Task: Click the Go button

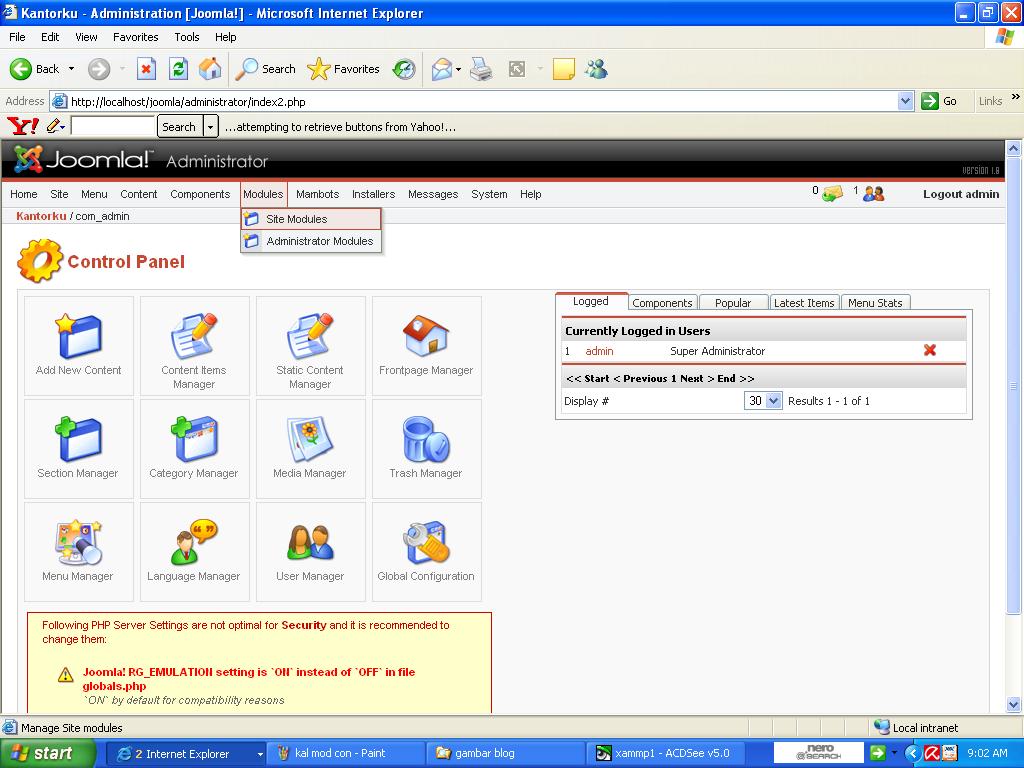Action: (939, 101)
